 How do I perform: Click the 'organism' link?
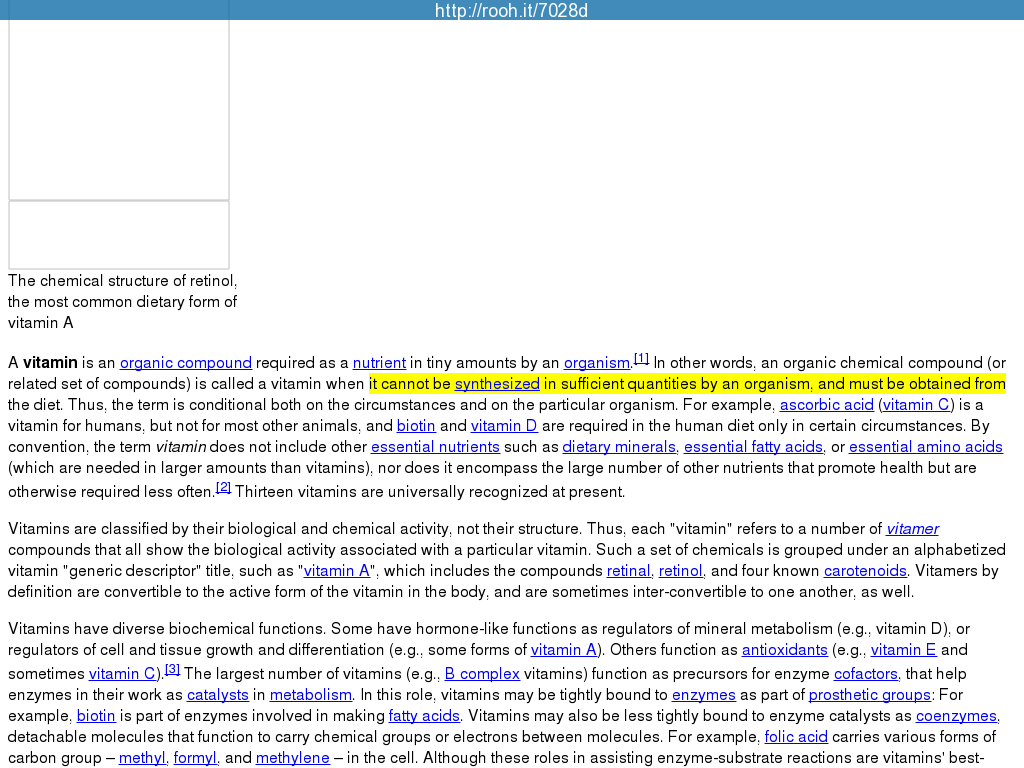pyautogui.click(x=597, y=363)
